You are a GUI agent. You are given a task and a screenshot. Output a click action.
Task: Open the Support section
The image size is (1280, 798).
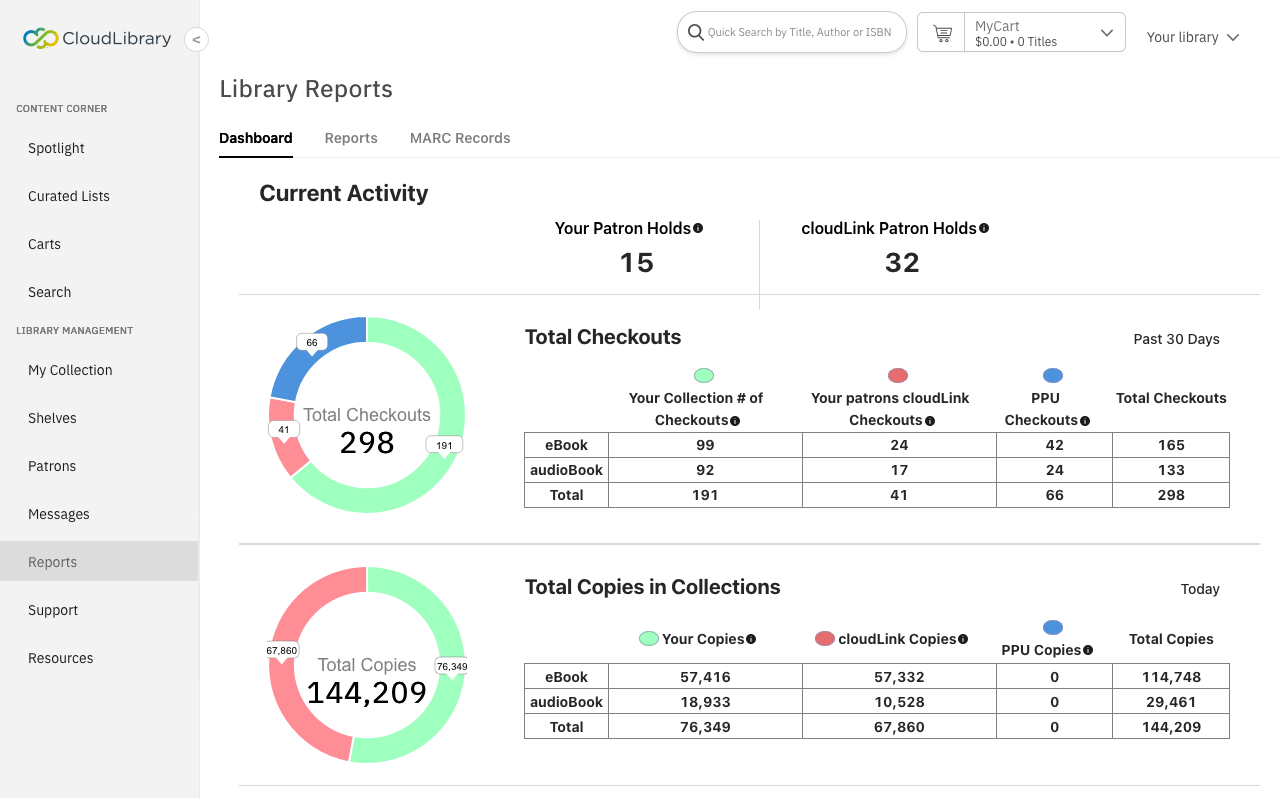(52, 610)
